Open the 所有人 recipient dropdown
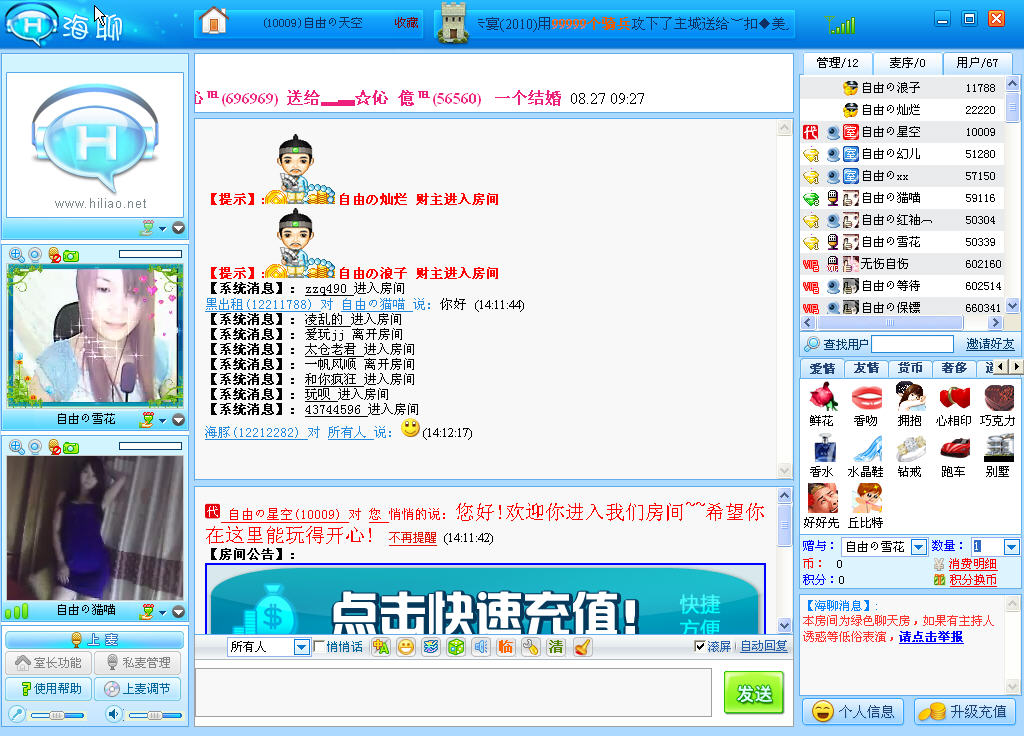Screen dimensions: 1024x736 pos(301,647)
